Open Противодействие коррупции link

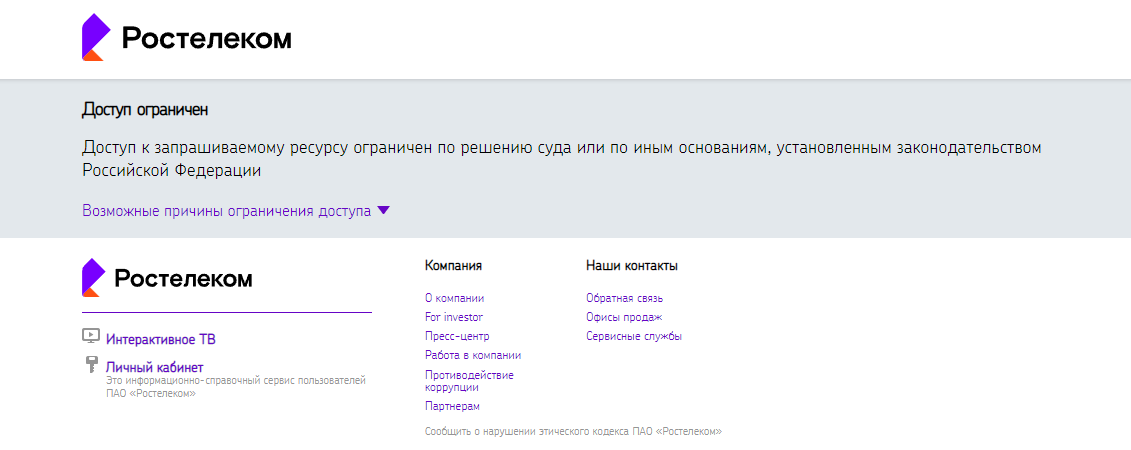[469, 381]
